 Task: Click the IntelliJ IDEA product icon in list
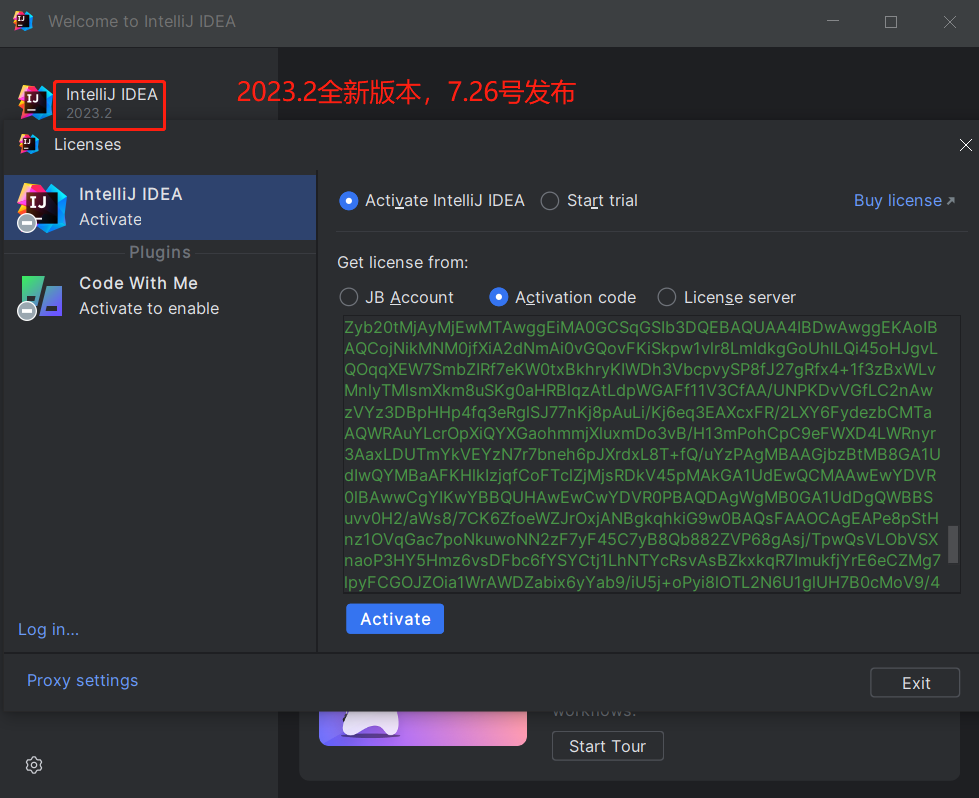coord(41,207)
